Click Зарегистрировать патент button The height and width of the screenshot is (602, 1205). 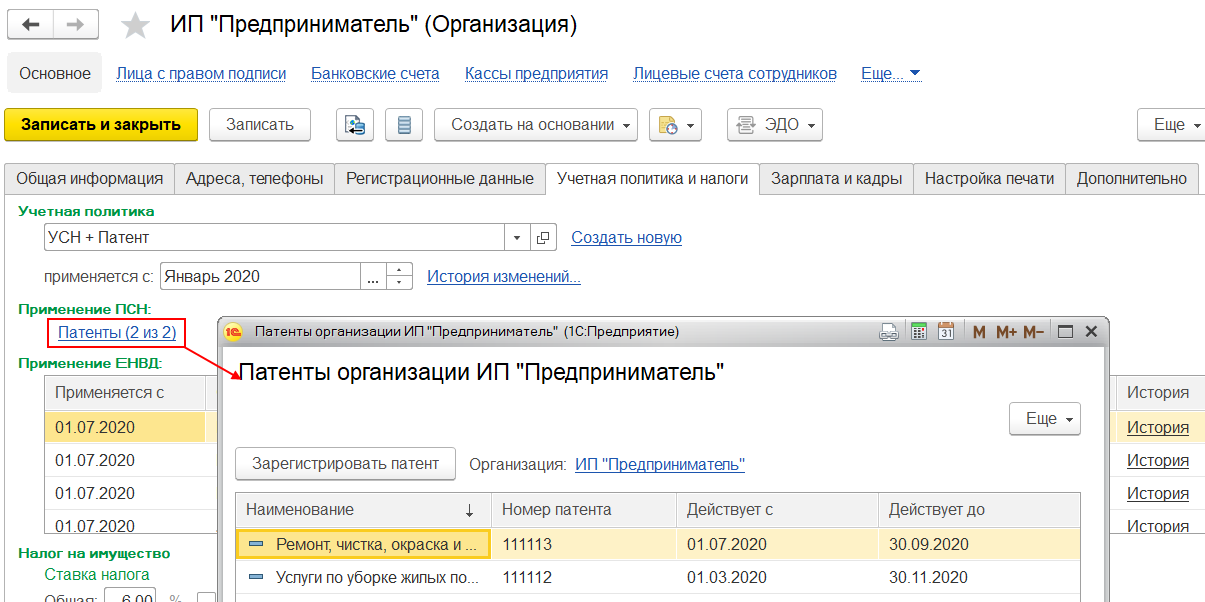[x=345, y=464]
